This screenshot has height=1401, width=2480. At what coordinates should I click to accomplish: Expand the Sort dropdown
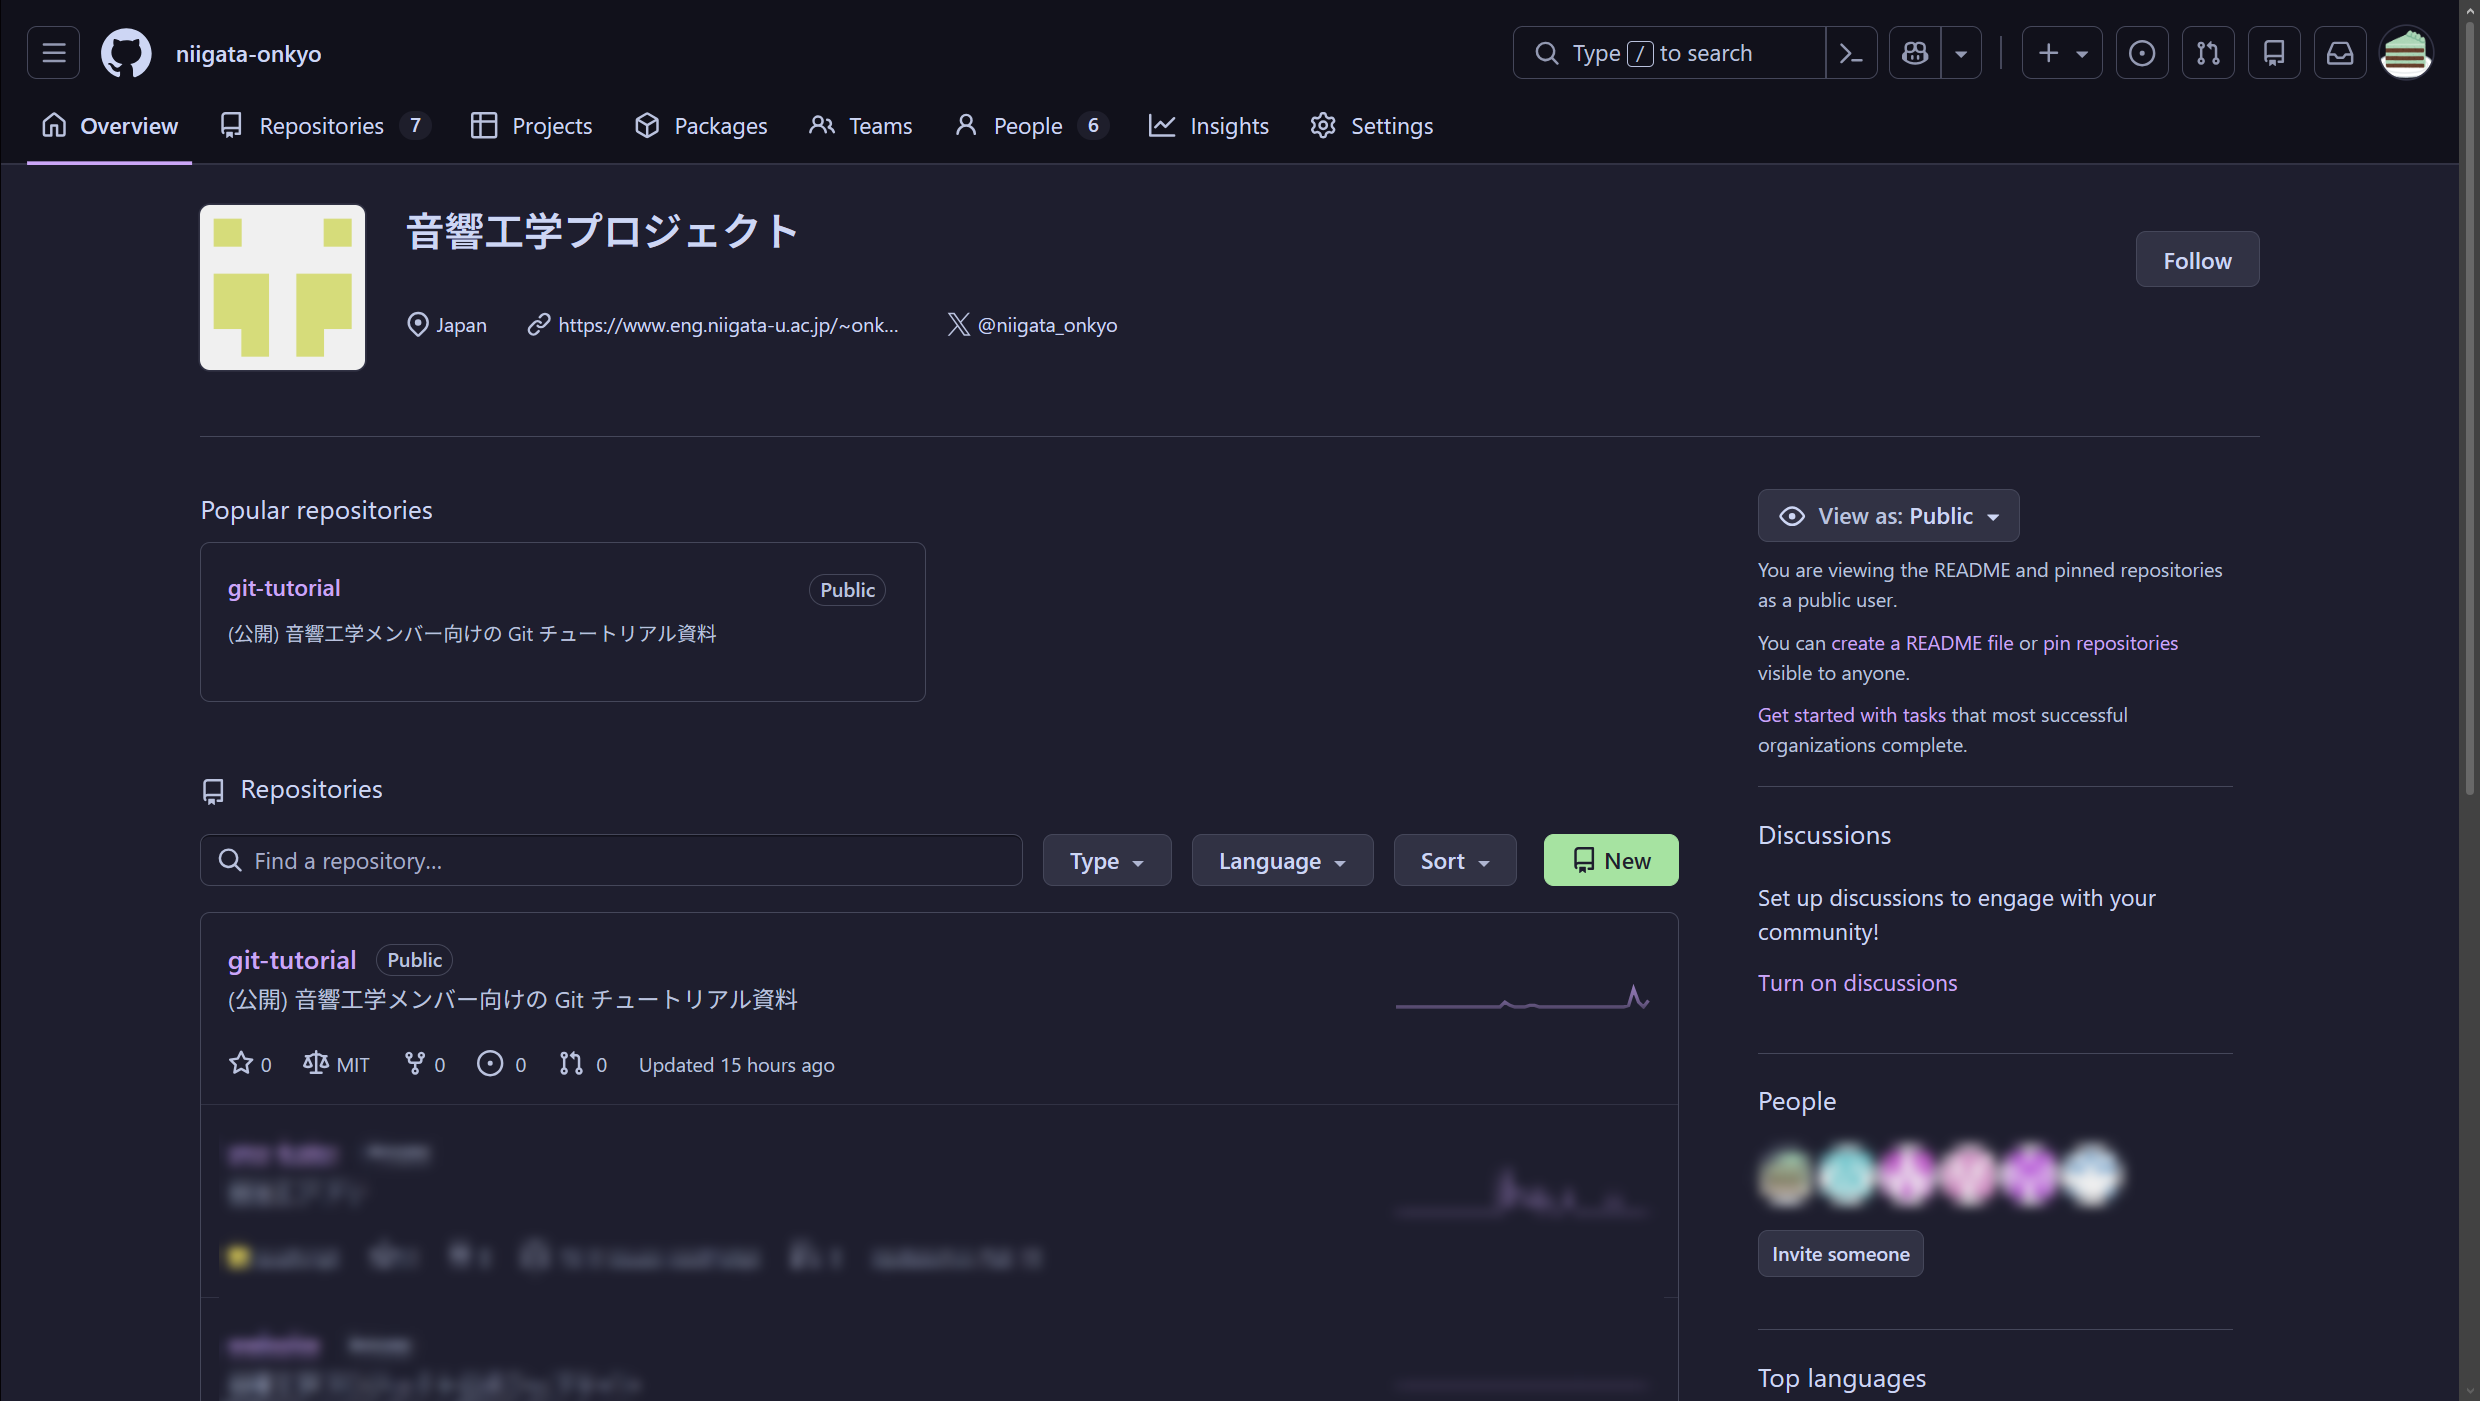(1455, 860)
